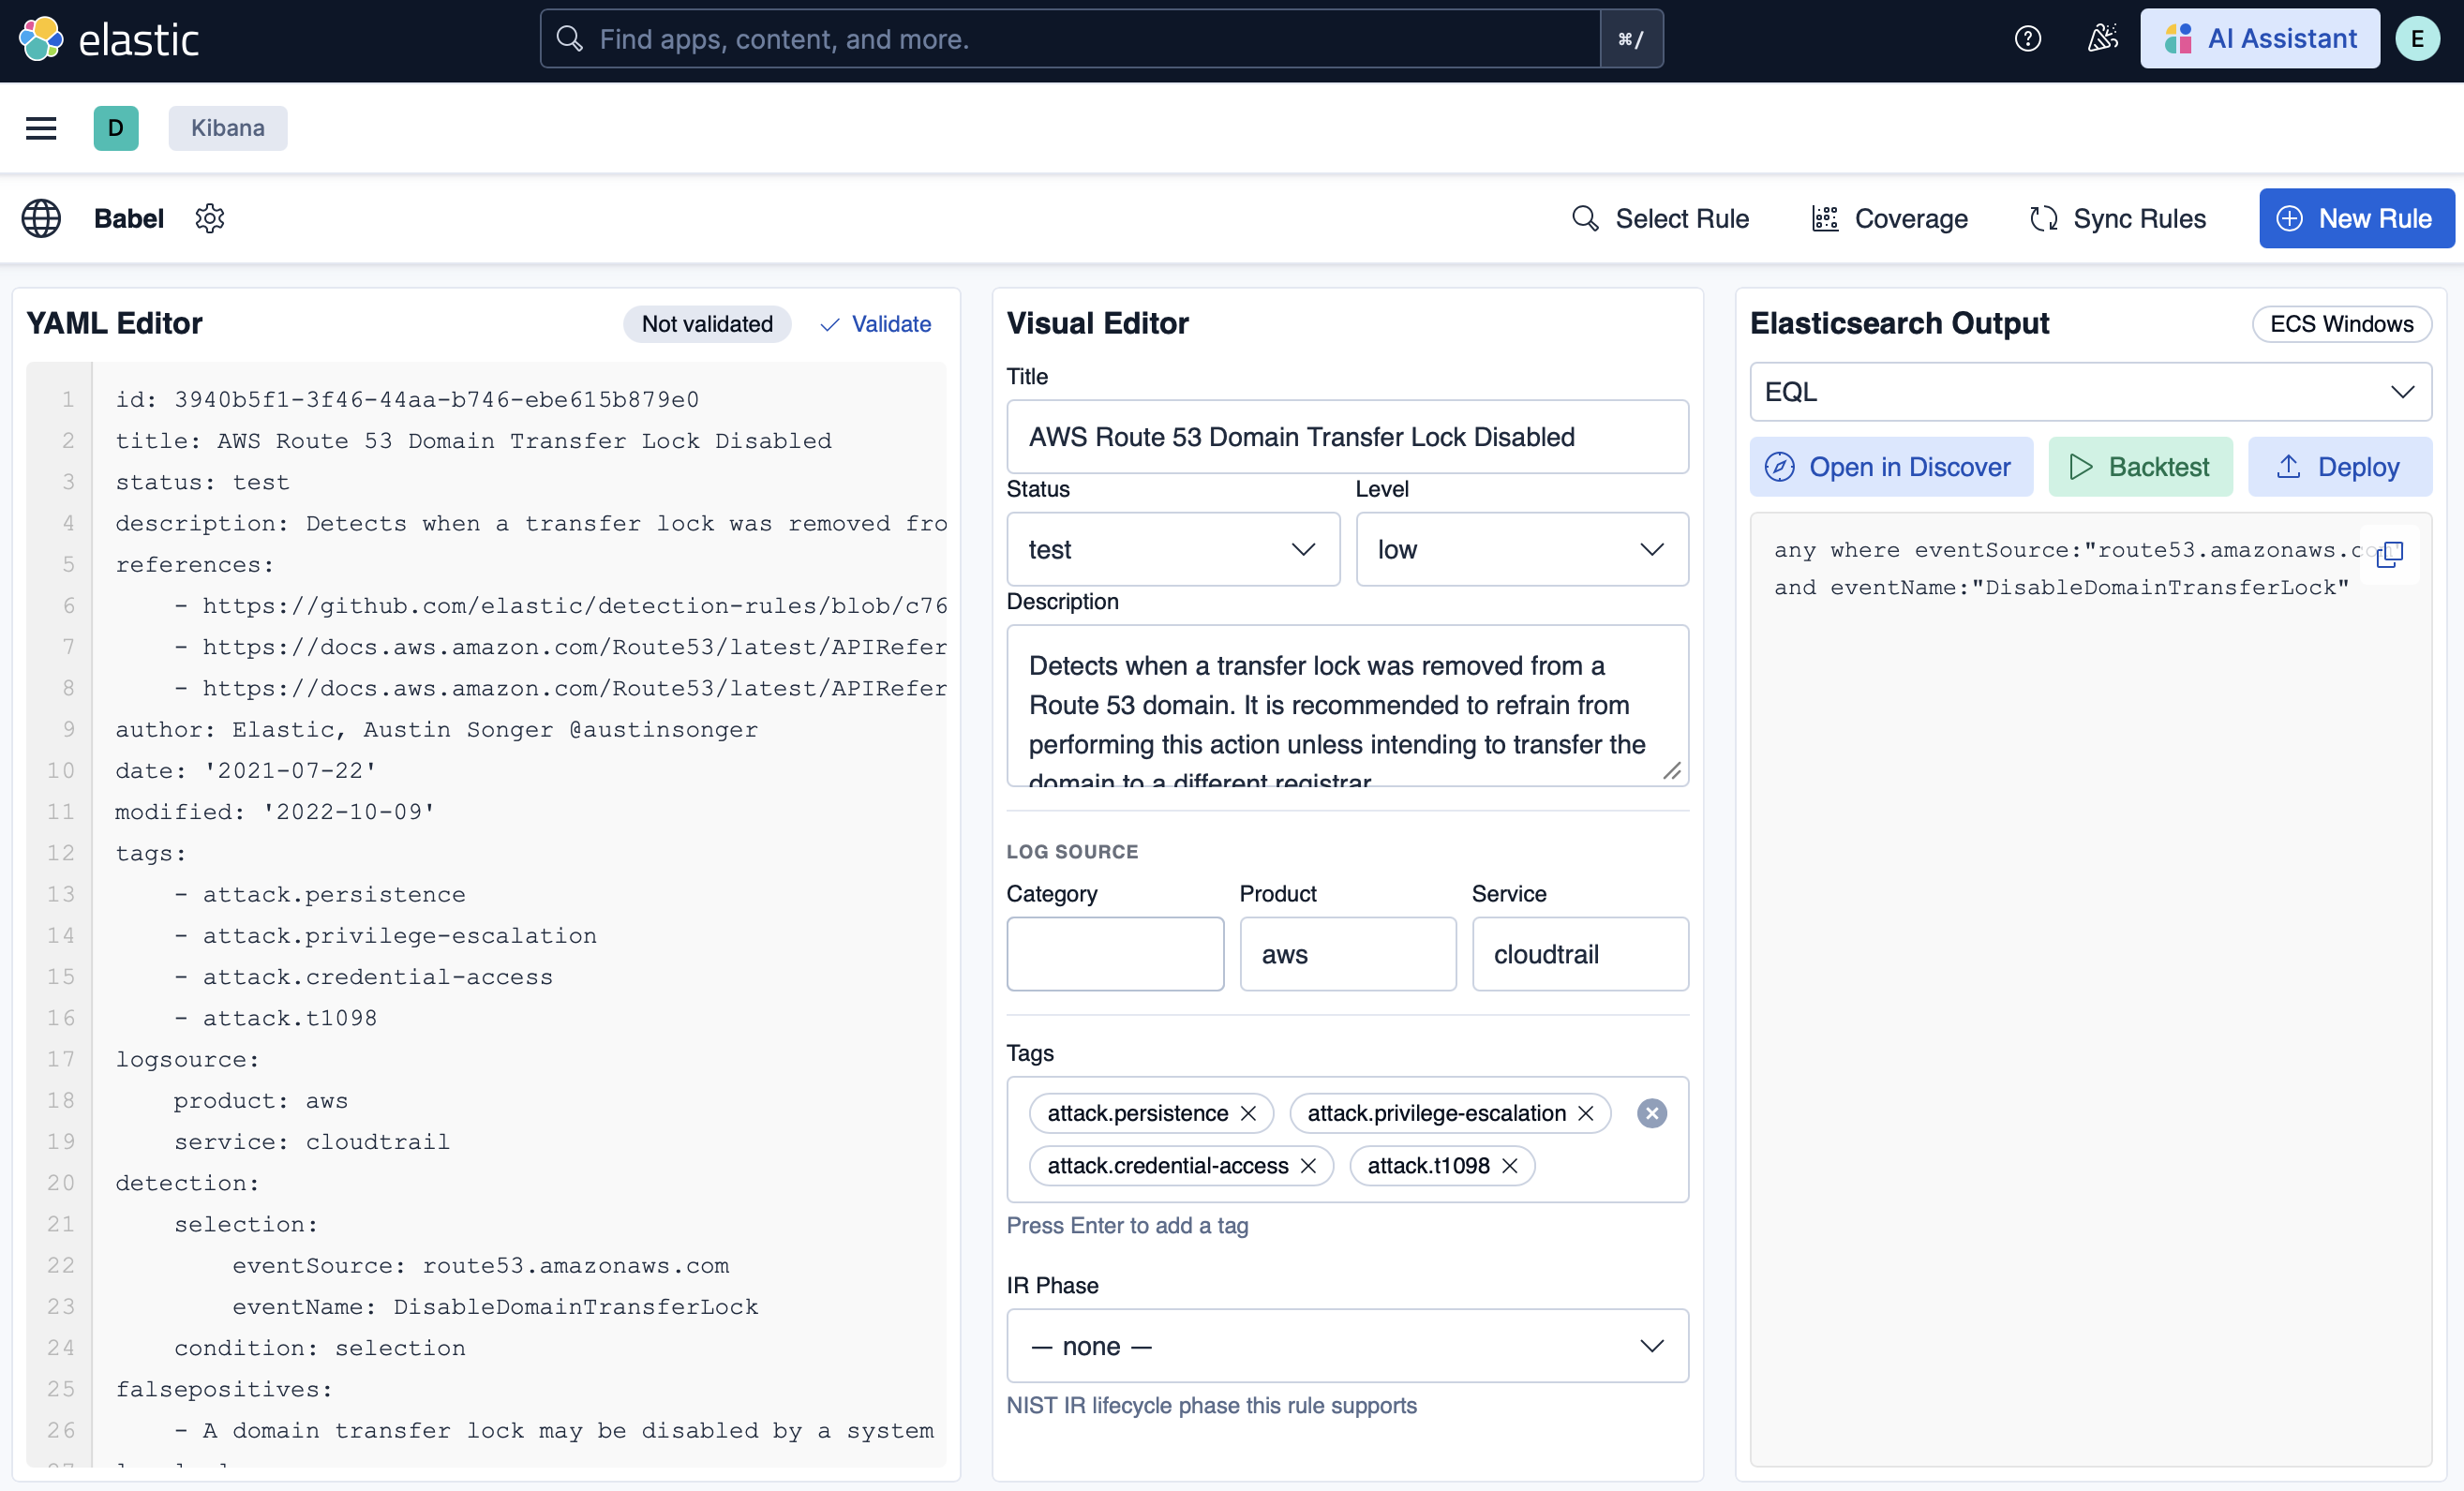Click the keyboard shortcut hint in search
The image size is (2464, 1491).
(x=1631, y=39)
